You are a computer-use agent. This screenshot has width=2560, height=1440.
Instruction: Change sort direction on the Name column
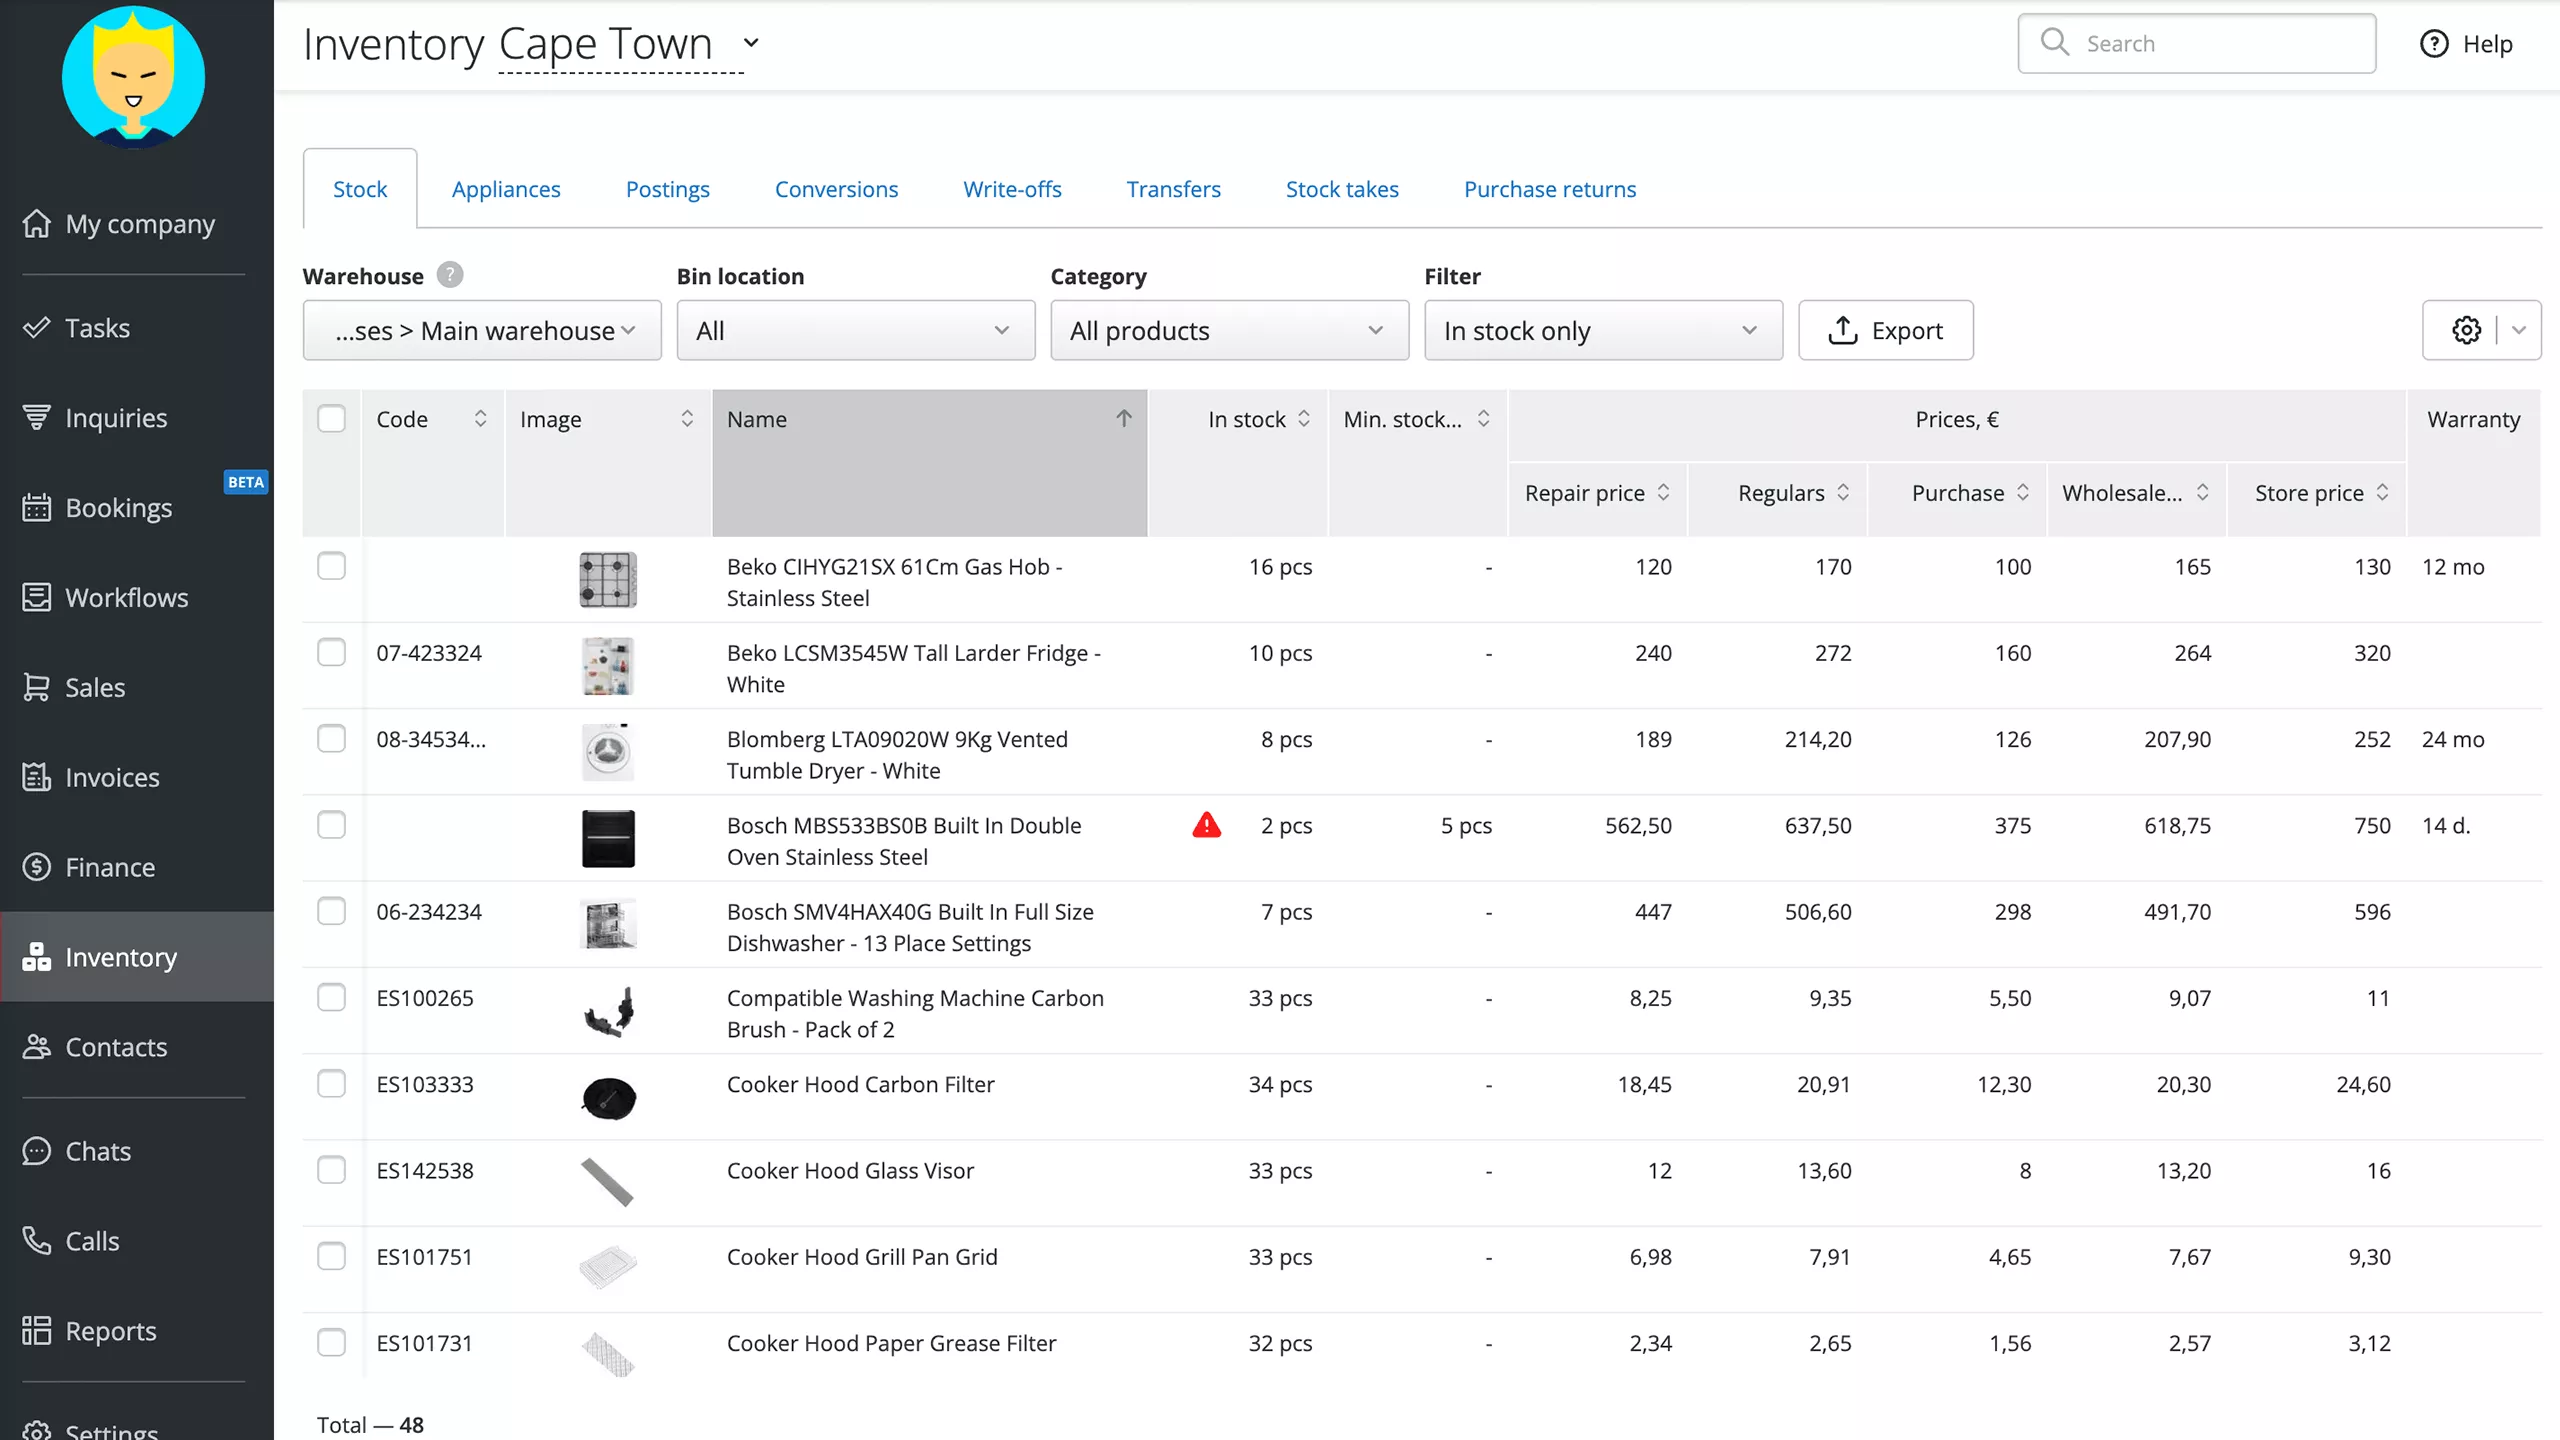(1123, 419)
